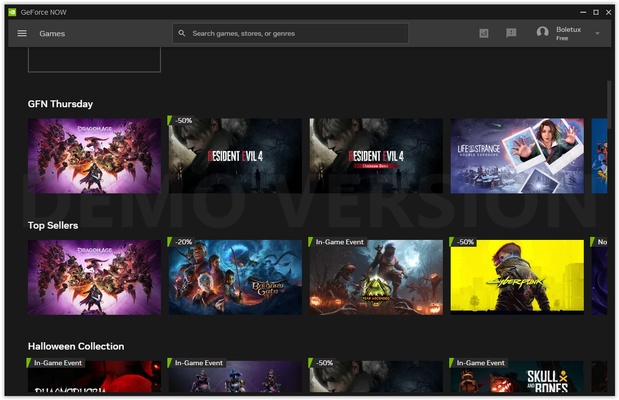Minimize the GeForce NOW window
The image size is (619, 400).
pos(583,12)
